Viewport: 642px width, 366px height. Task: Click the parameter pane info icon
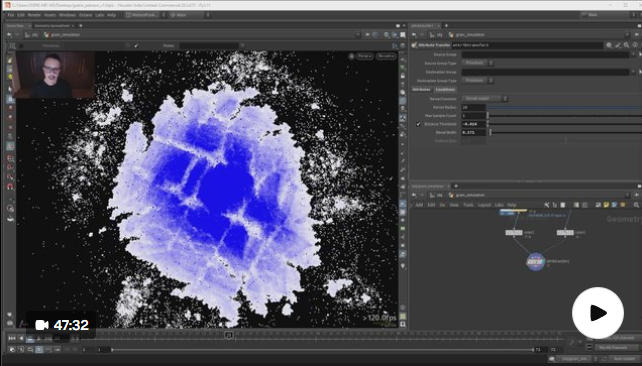tap(635, 45)
